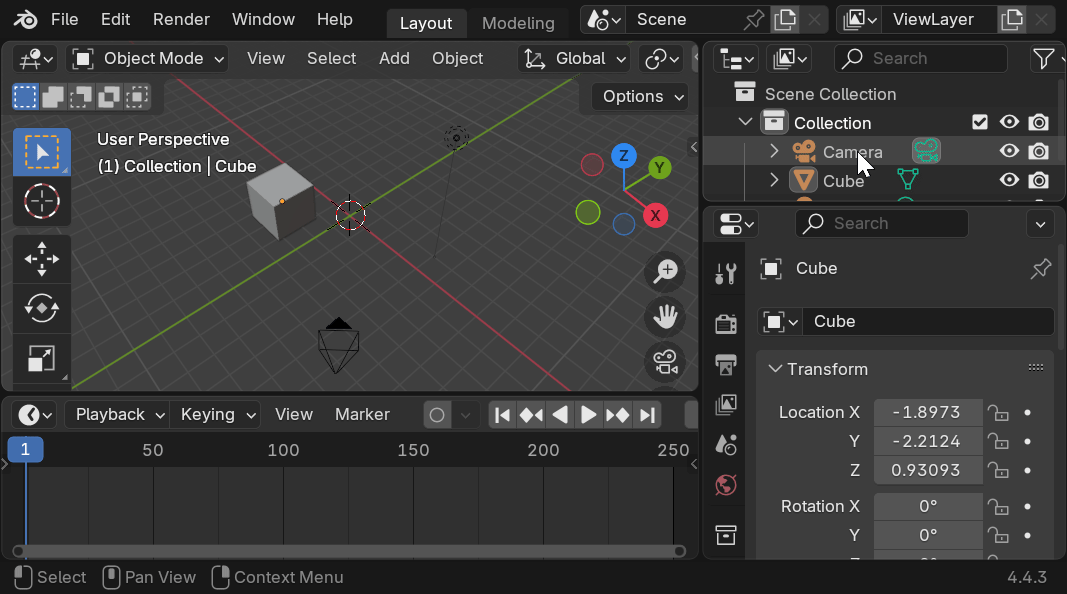Uncheck the Collection exclude checkbox
The height and width of the screenshot is (594, 1067).
click(x=980, y=122)
